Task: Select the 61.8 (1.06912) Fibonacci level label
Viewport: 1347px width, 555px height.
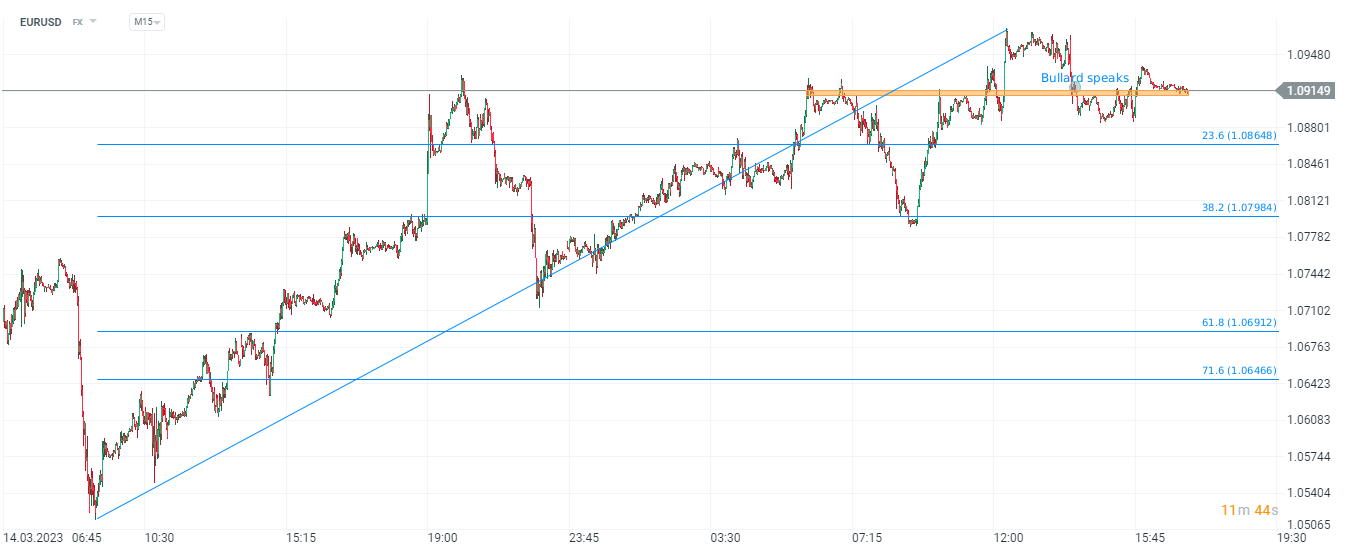Action: pyautogui.click(x=1238, y=323)
